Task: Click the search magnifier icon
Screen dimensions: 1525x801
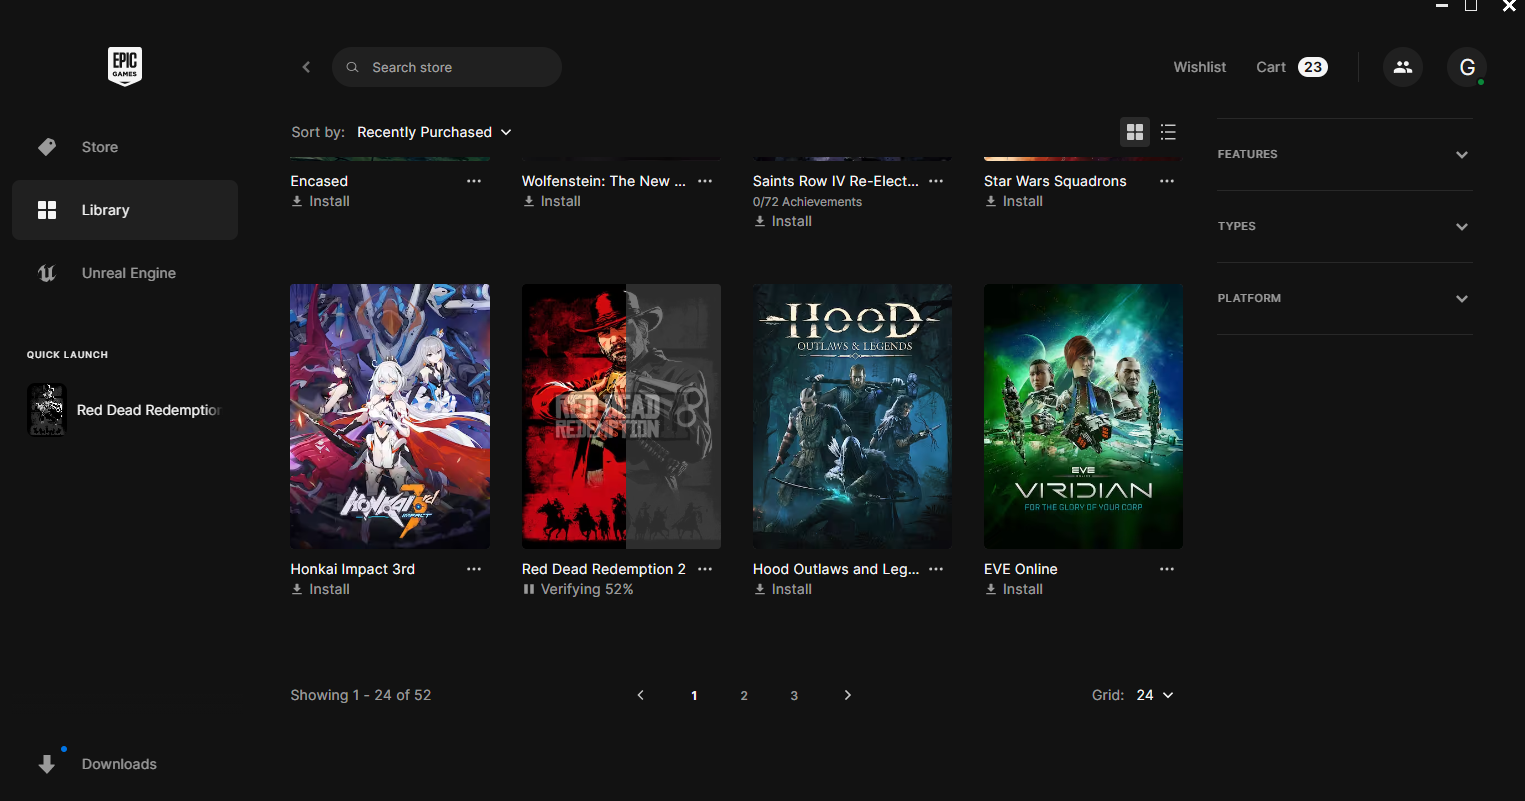Action: click(x=352, y=67)
